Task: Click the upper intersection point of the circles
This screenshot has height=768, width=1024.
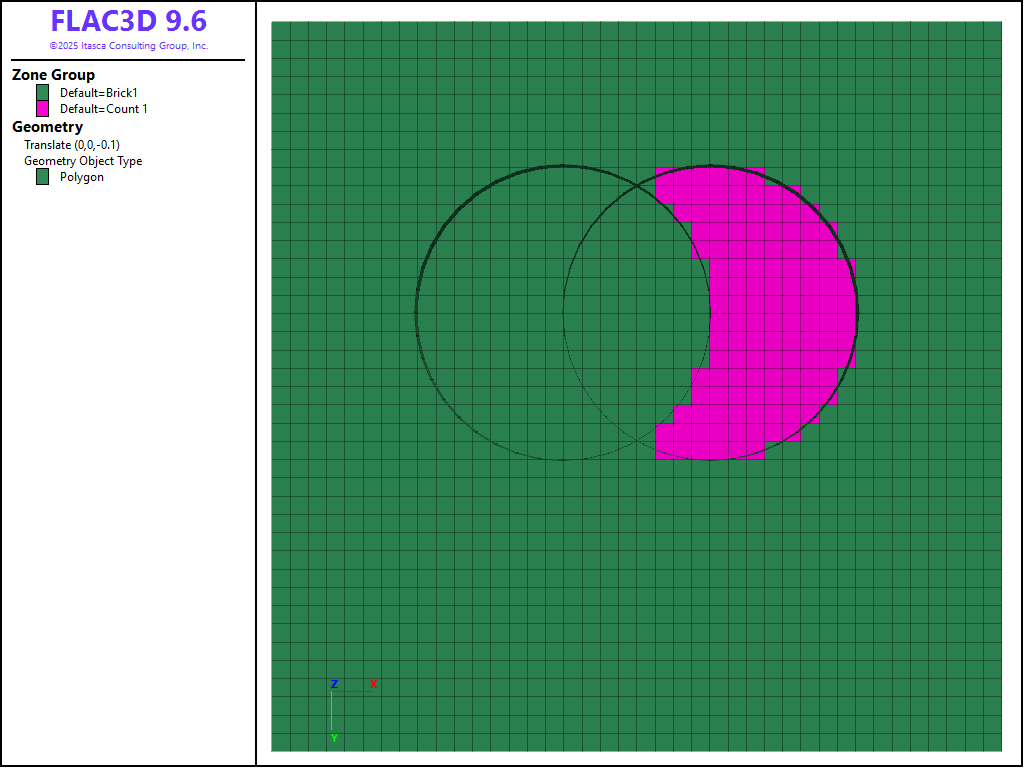Action: [x=637, y=187]
